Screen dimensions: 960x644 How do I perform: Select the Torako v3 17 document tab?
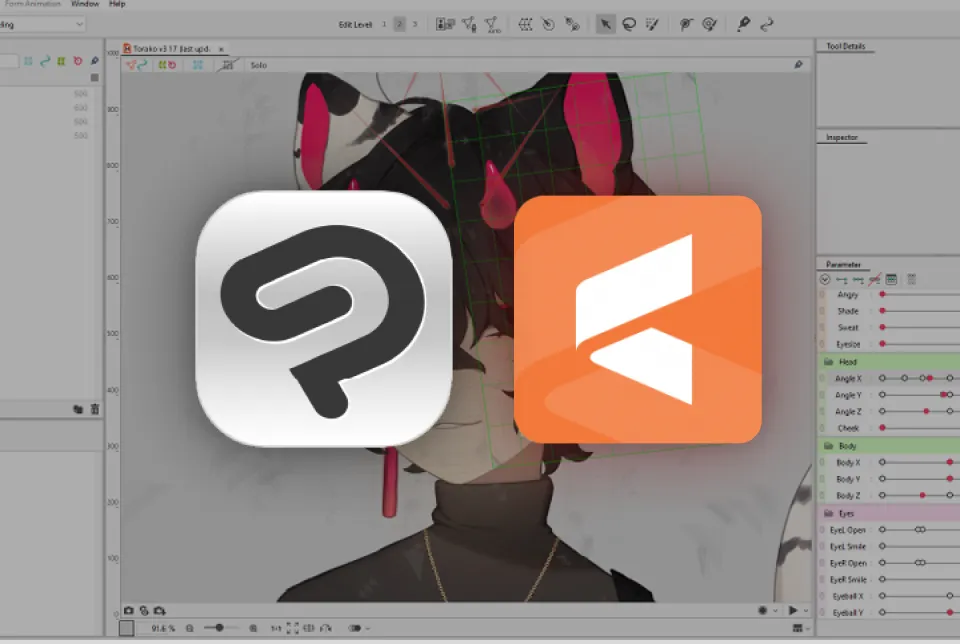click(171, 48)
